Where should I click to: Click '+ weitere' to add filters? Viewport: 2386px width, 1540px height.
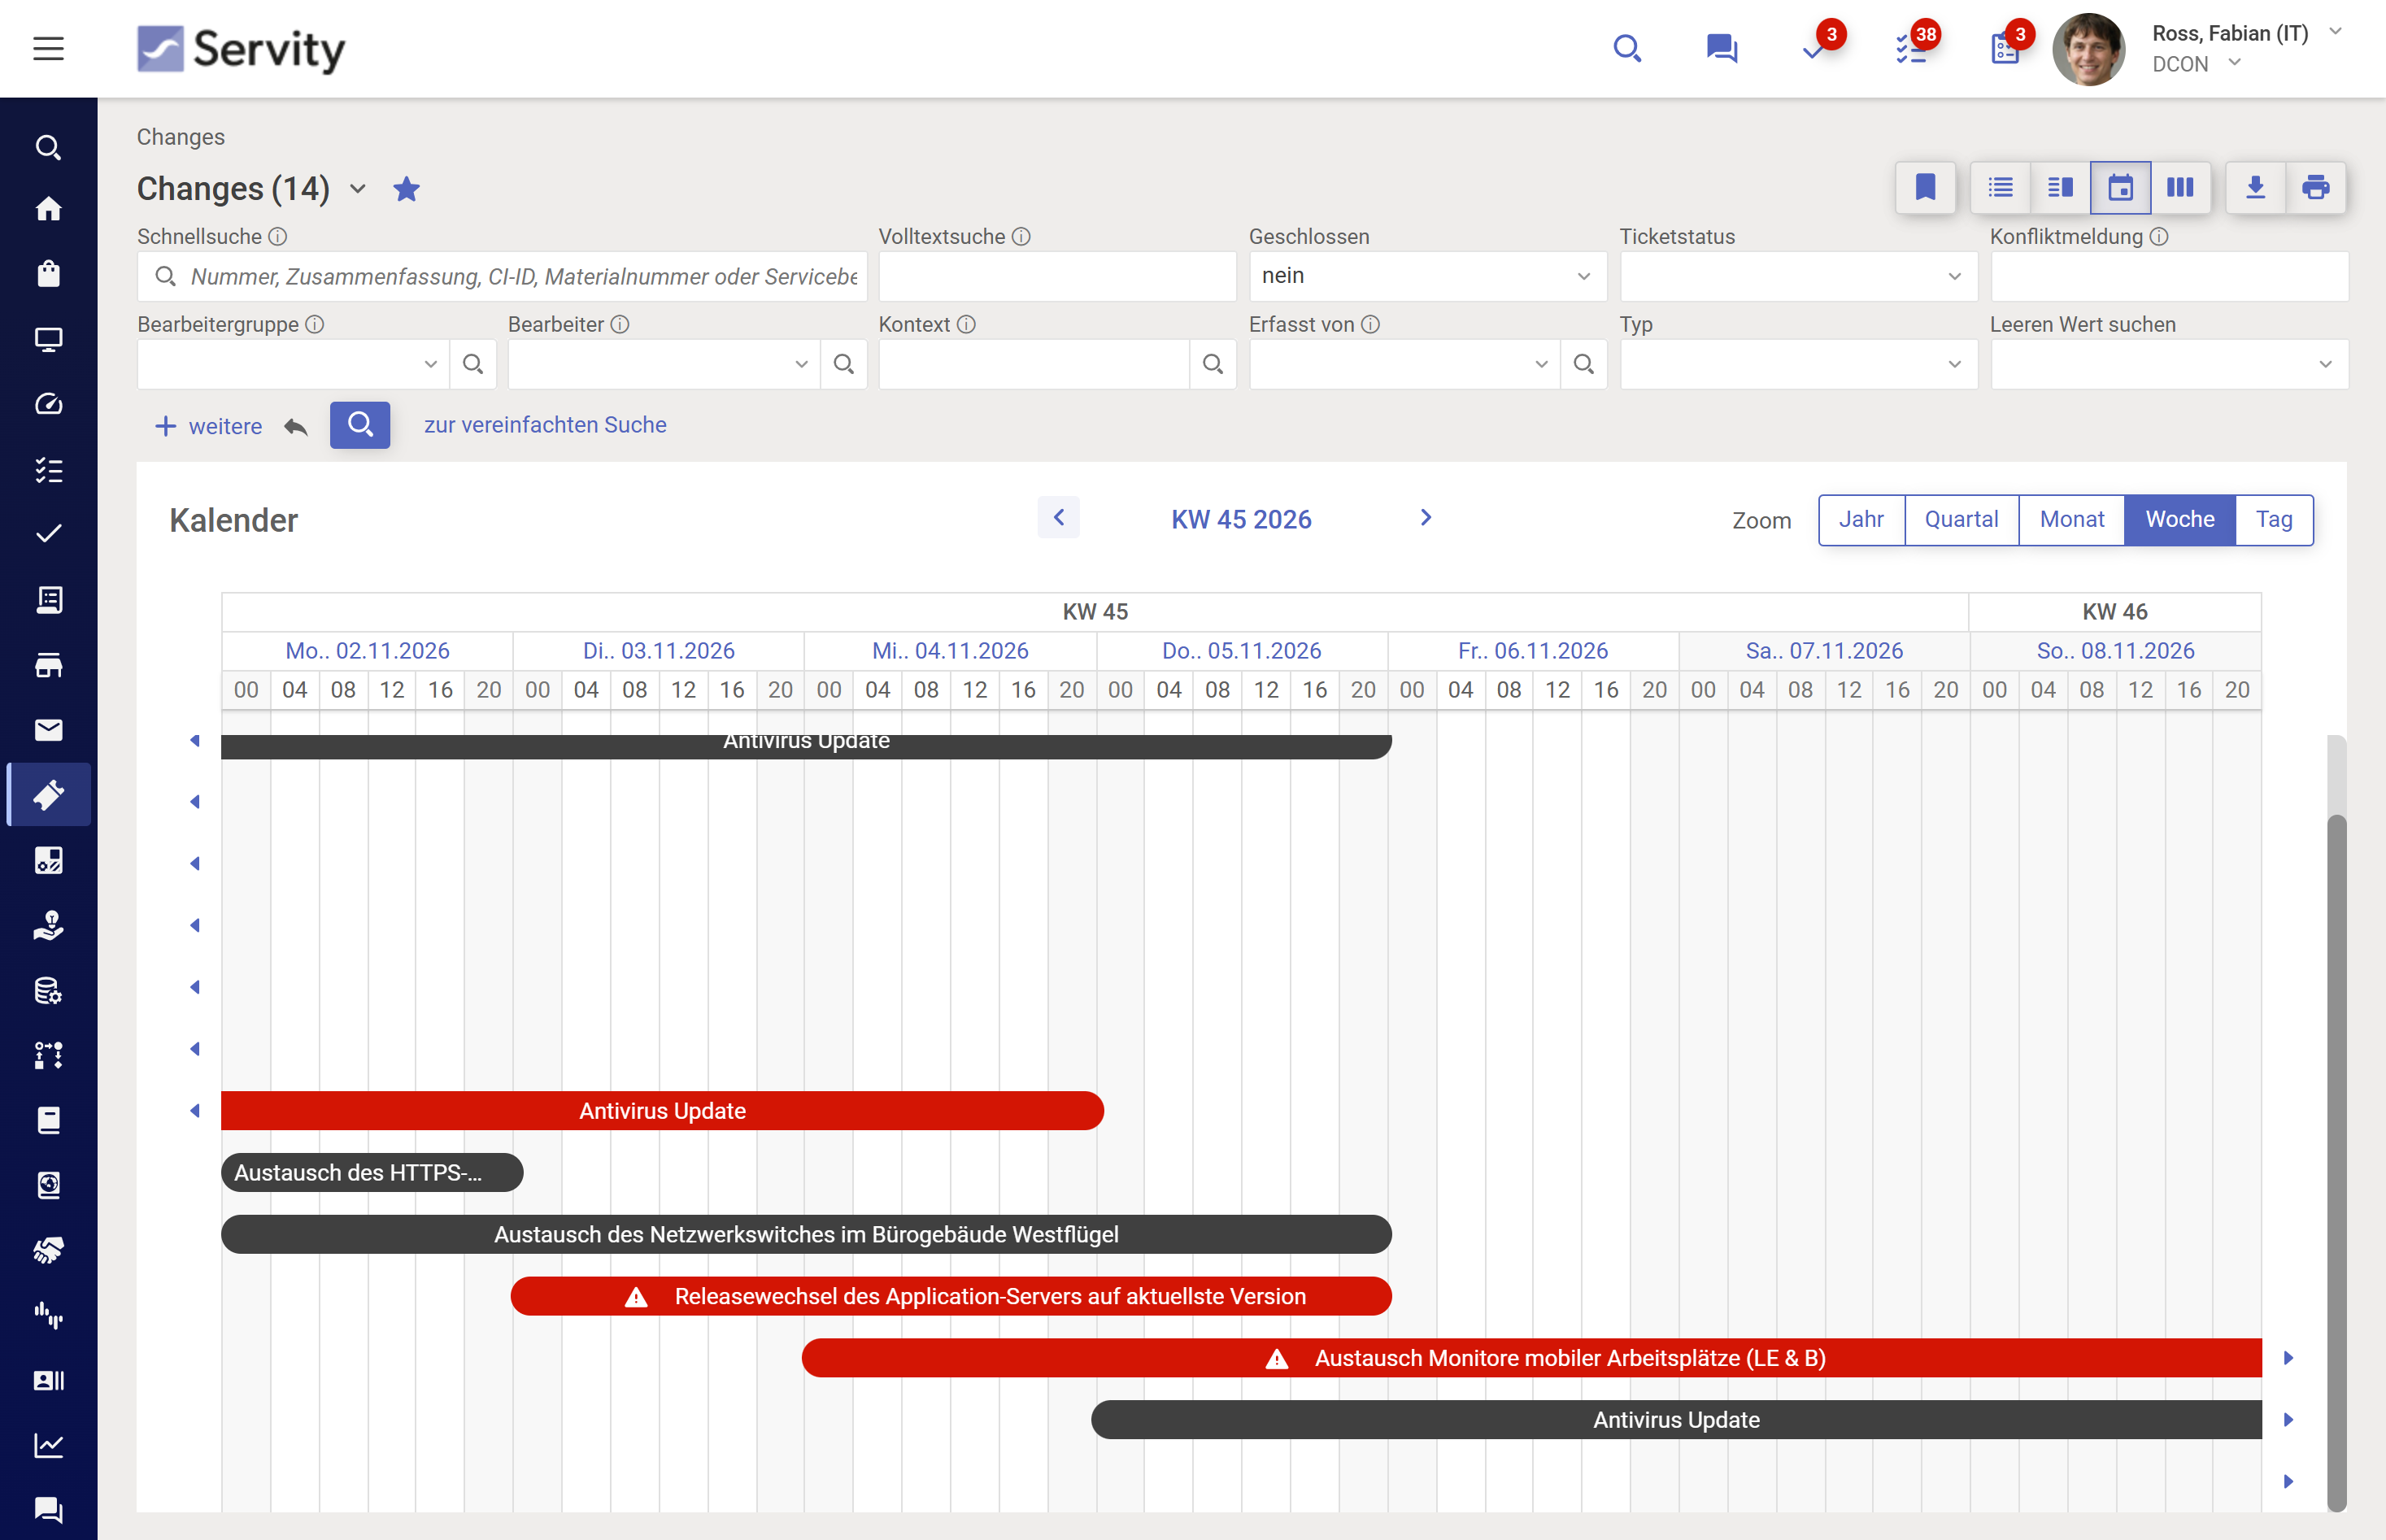pyautogui.click(x=208, y=427)
